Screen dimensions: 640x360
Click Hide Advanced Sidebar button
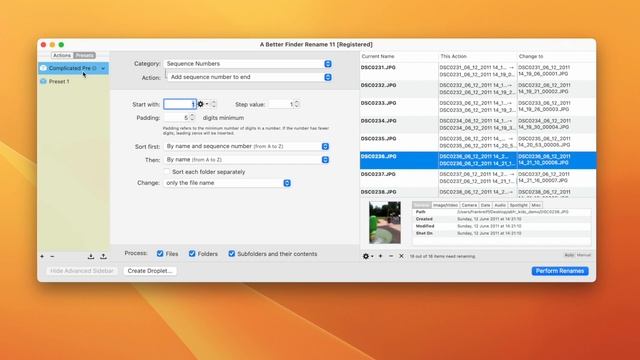(82, 271)
